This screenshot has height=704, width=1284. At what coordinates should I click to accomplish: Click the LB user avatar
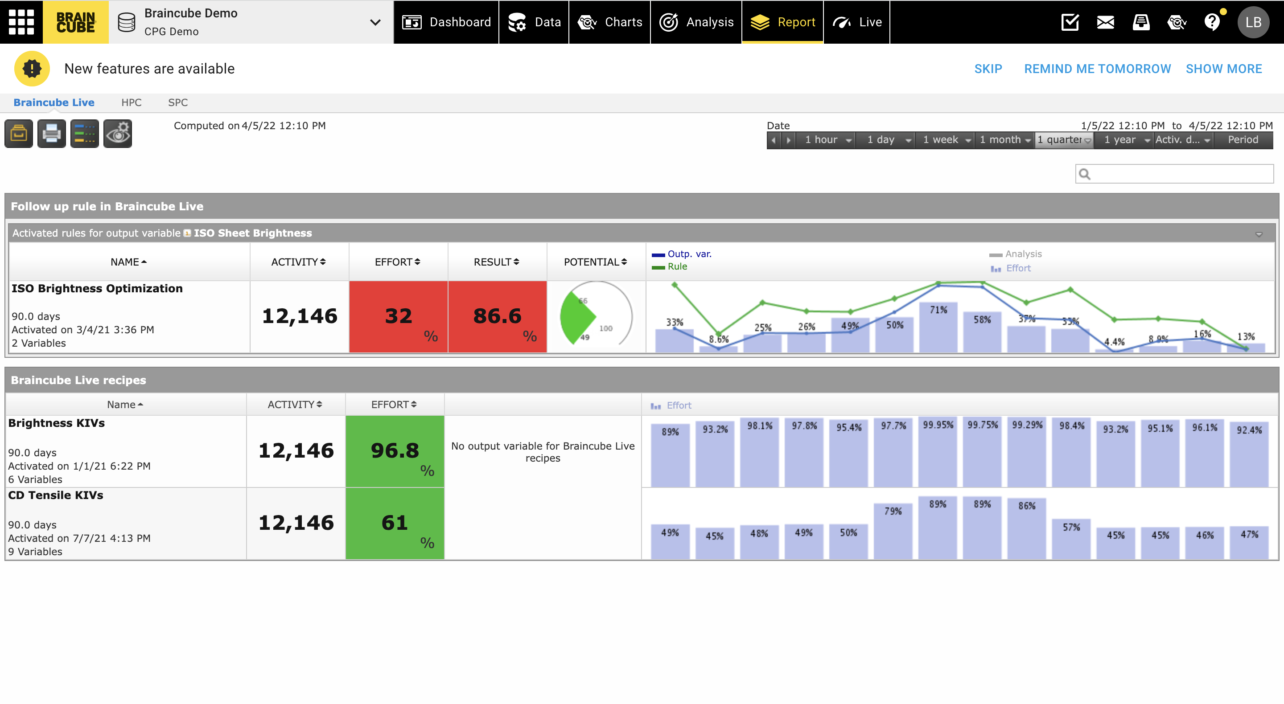(x=1253, y=22)
